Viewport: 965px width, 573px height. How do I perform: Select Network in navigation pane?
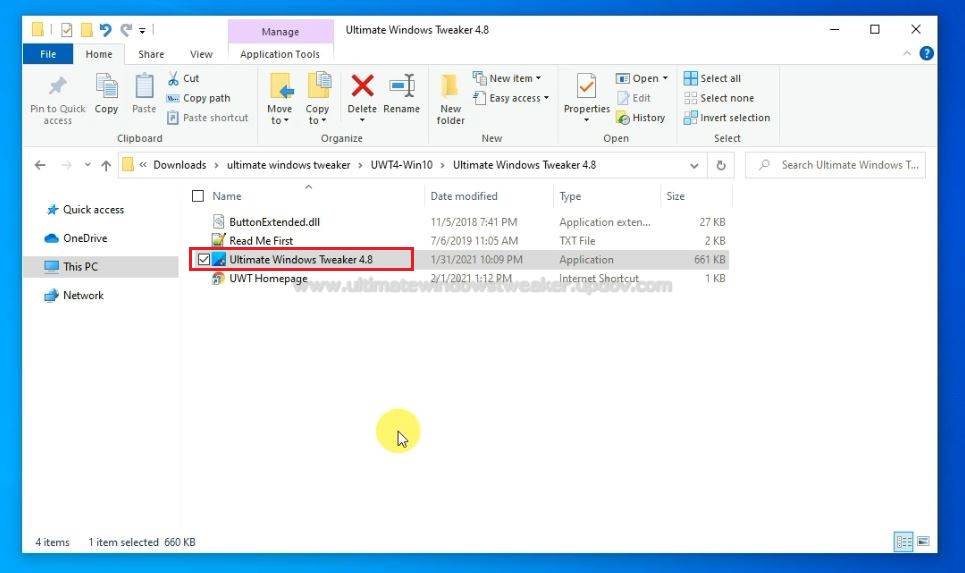(74, 295)
